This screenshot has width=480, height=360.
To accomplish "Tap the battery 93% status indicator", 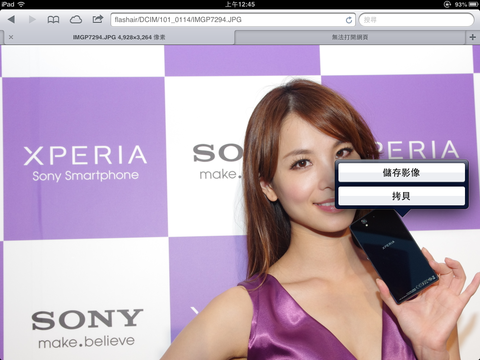I will [466, 4].
